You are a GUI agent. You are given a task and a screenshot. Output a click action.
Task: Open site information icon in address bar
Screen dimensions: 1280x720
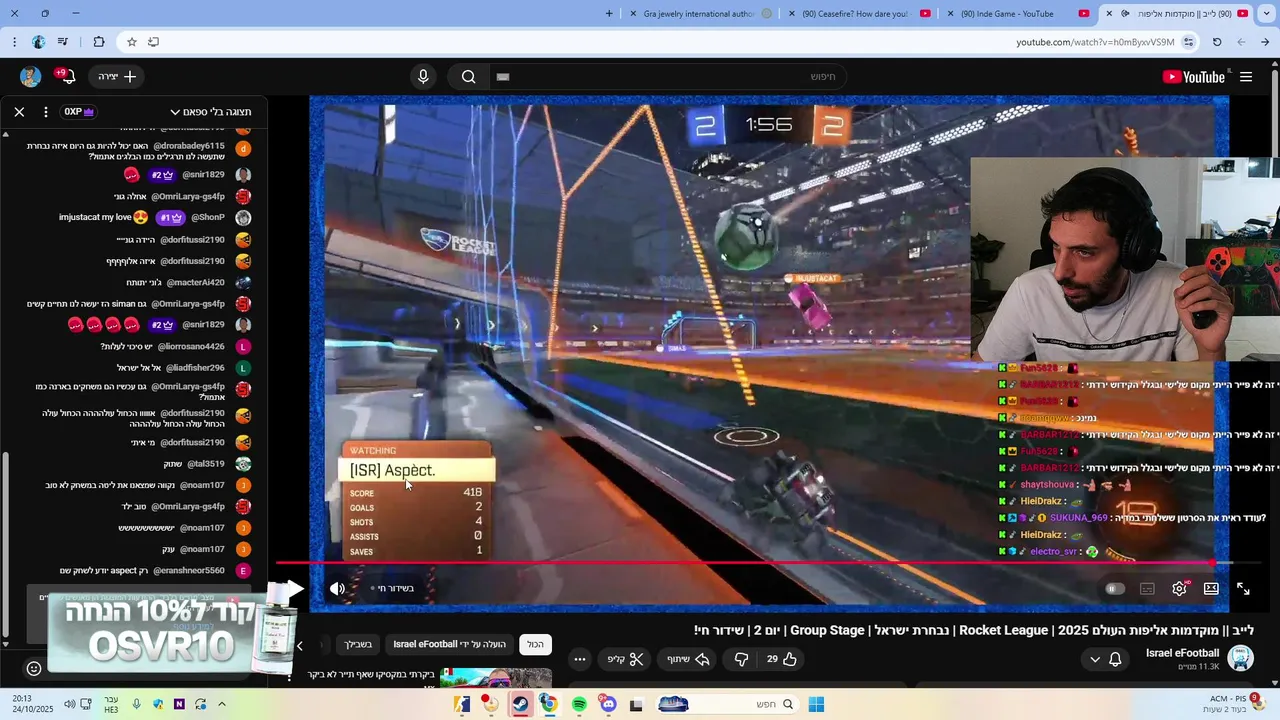[1188, 42]
